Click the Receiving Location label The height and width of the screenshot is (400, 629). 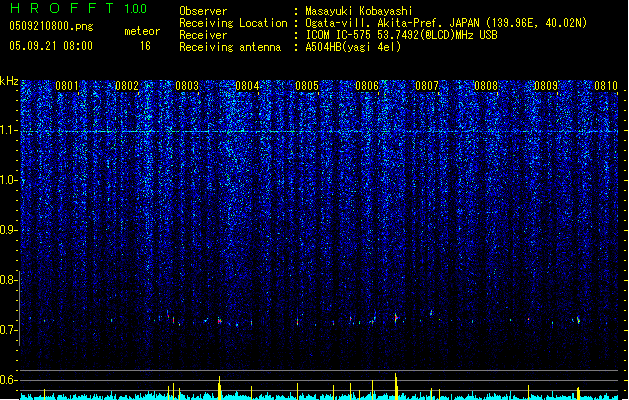(233, 23)
